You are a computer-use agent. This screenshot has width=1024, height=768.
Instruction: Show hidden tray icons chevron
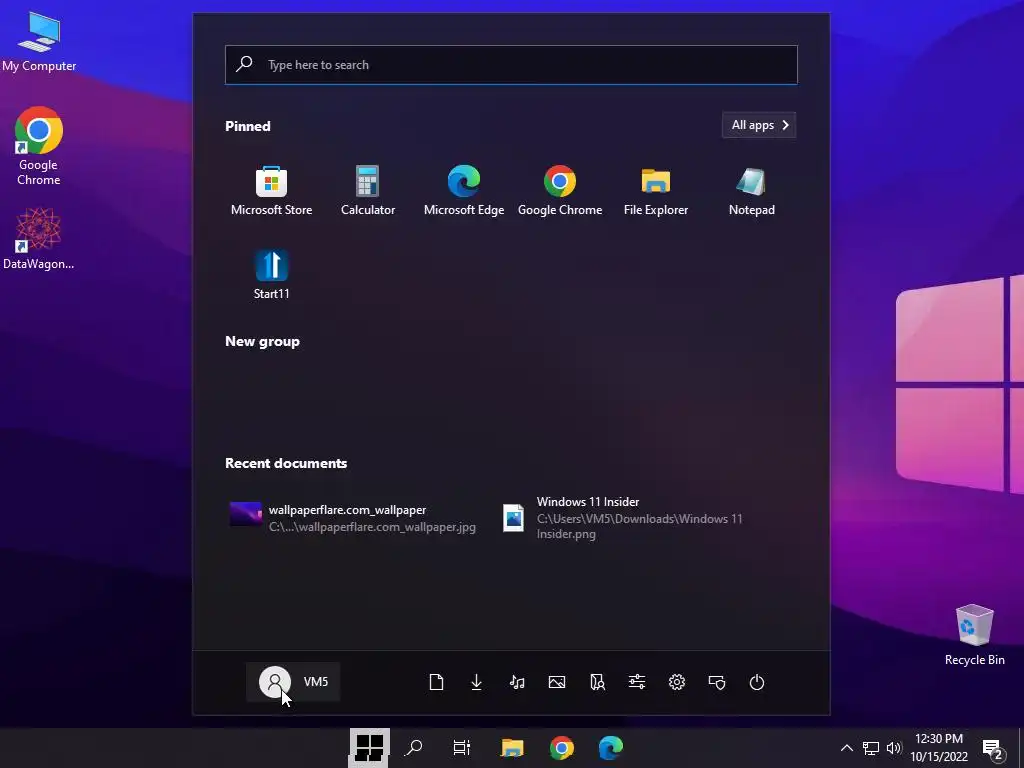pyautogui.click(x=846, y=748)
